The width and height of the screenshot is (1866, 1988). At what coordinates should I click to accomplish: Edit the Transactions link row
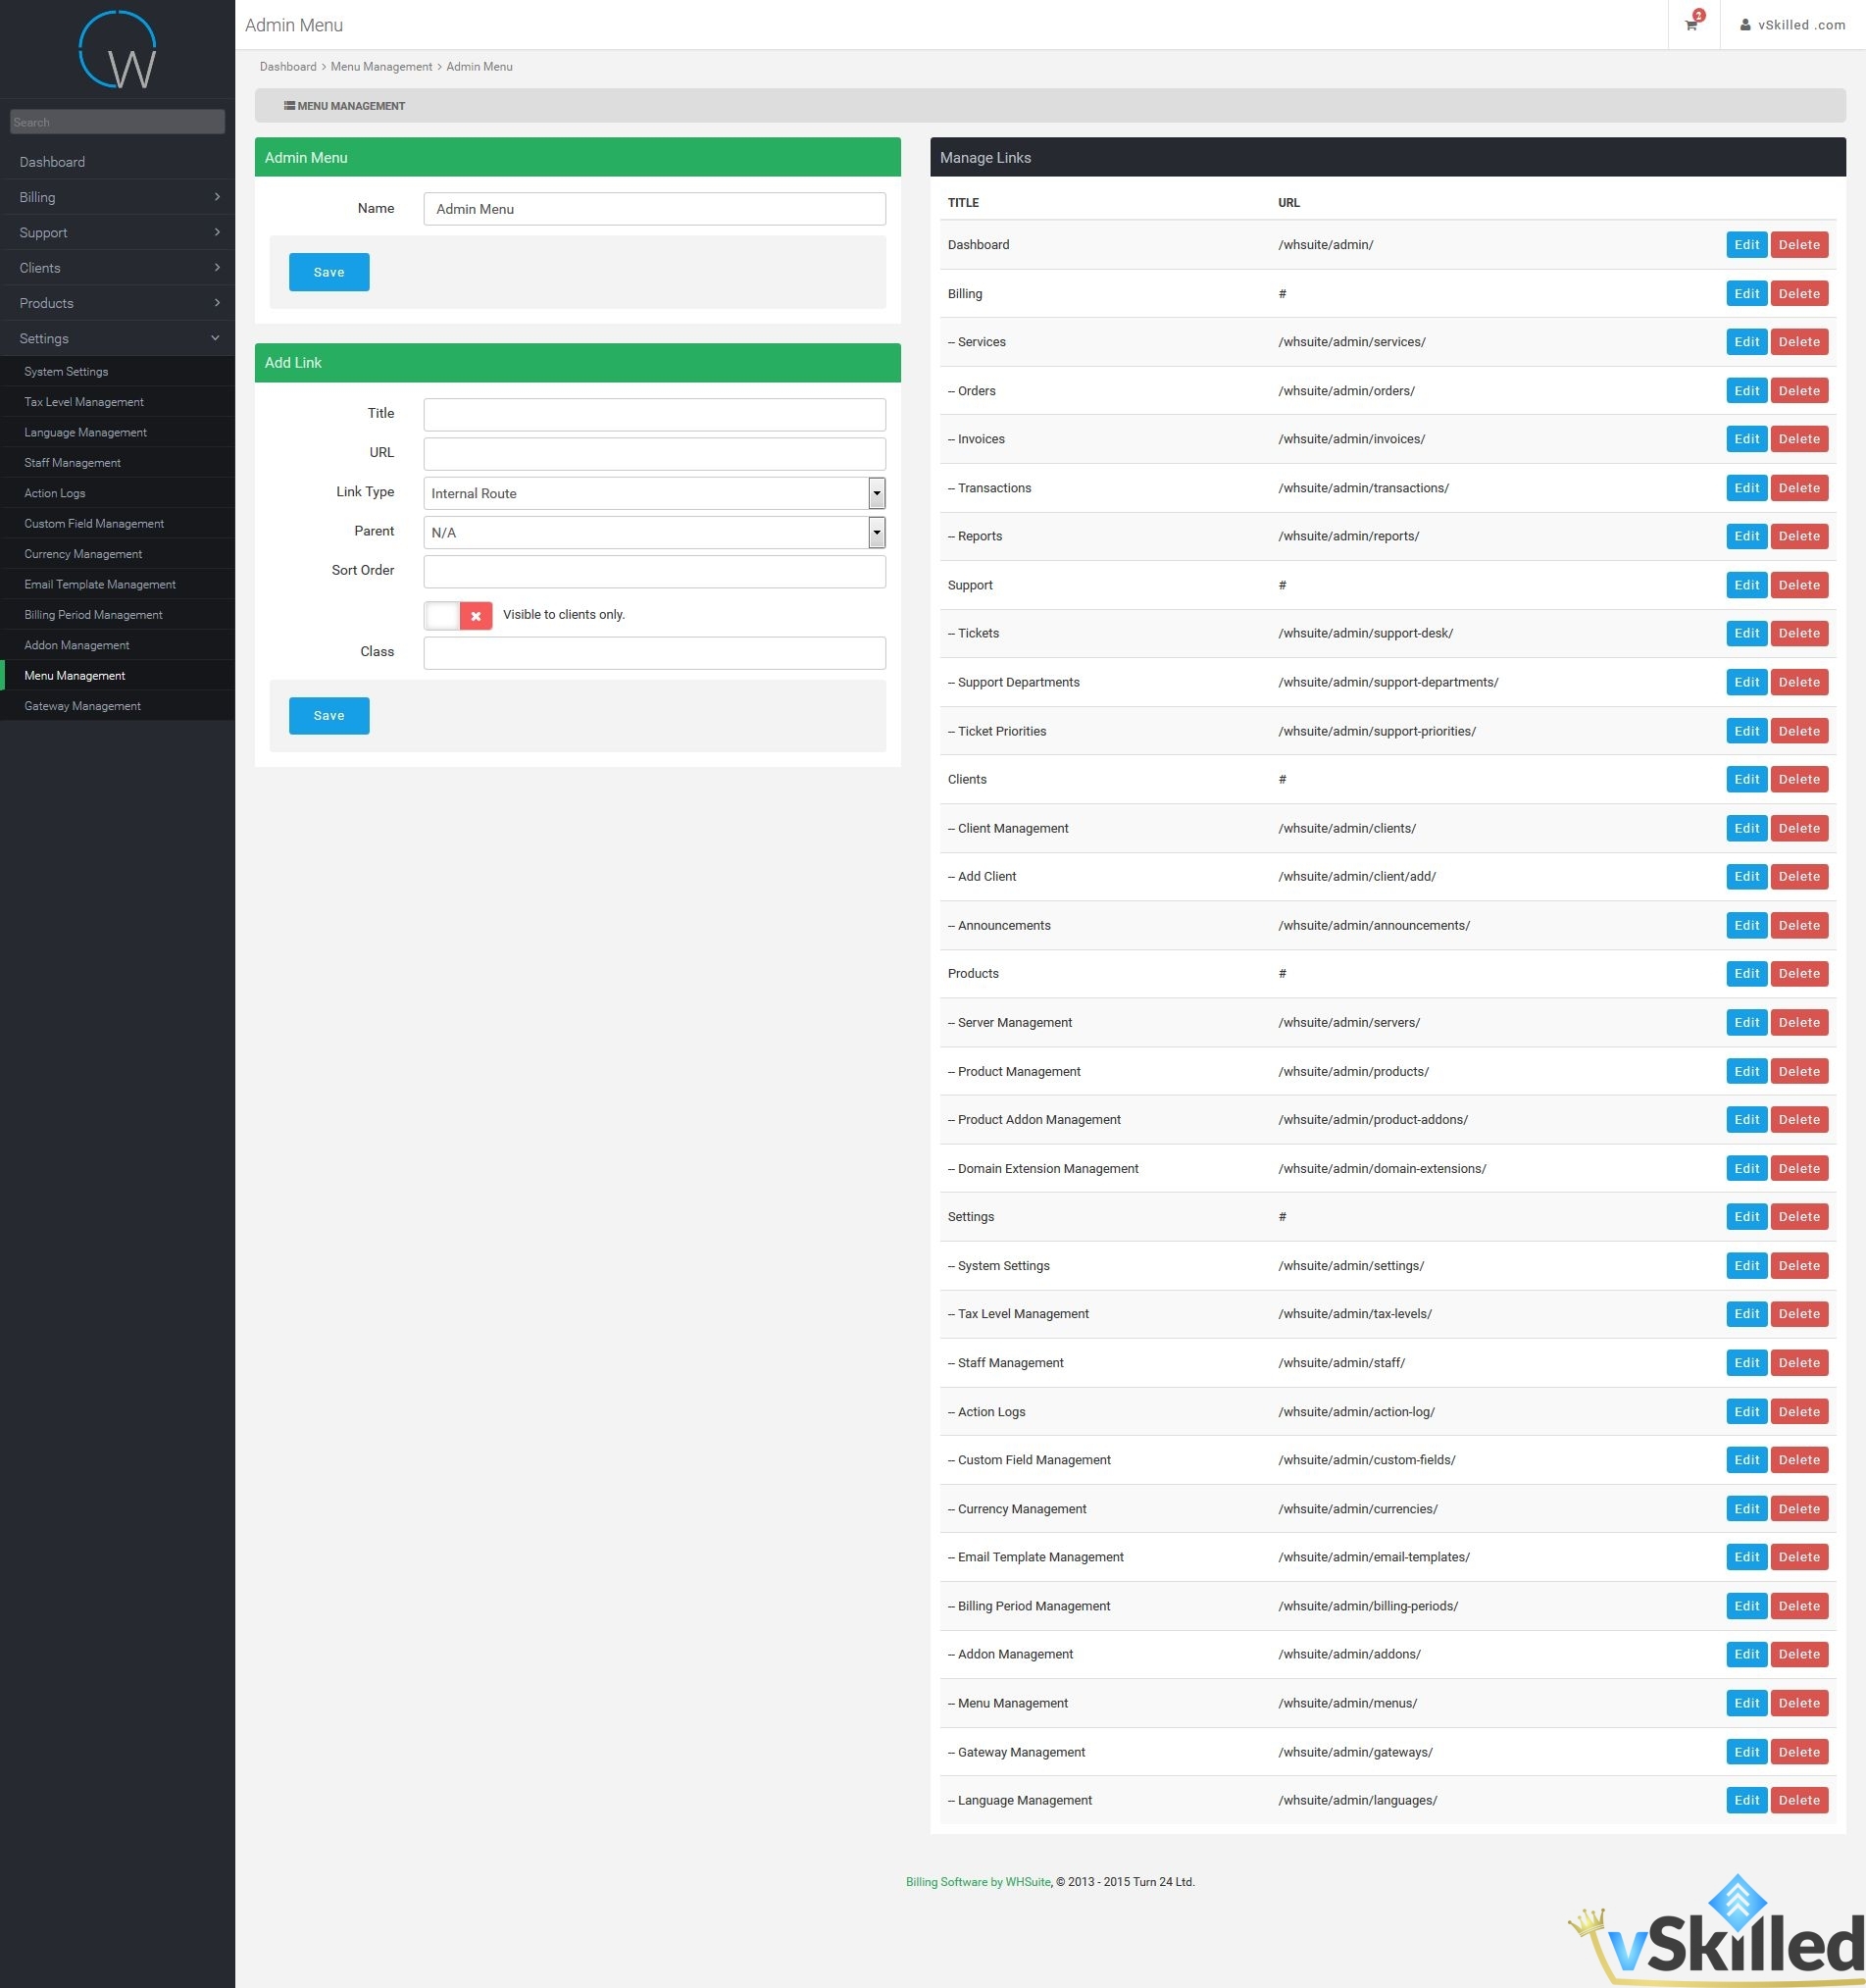pyautogui.click(x=1747, y=488)
